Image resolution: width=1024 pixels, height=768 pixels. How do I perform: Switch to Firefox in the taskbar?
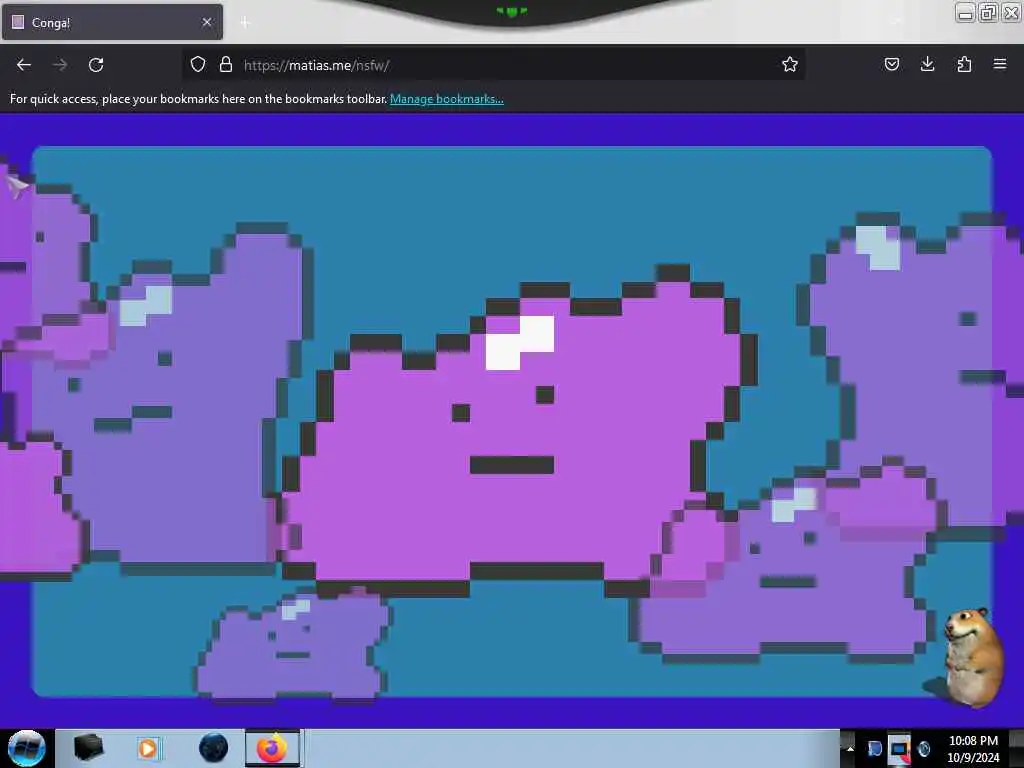pos(272,748)
